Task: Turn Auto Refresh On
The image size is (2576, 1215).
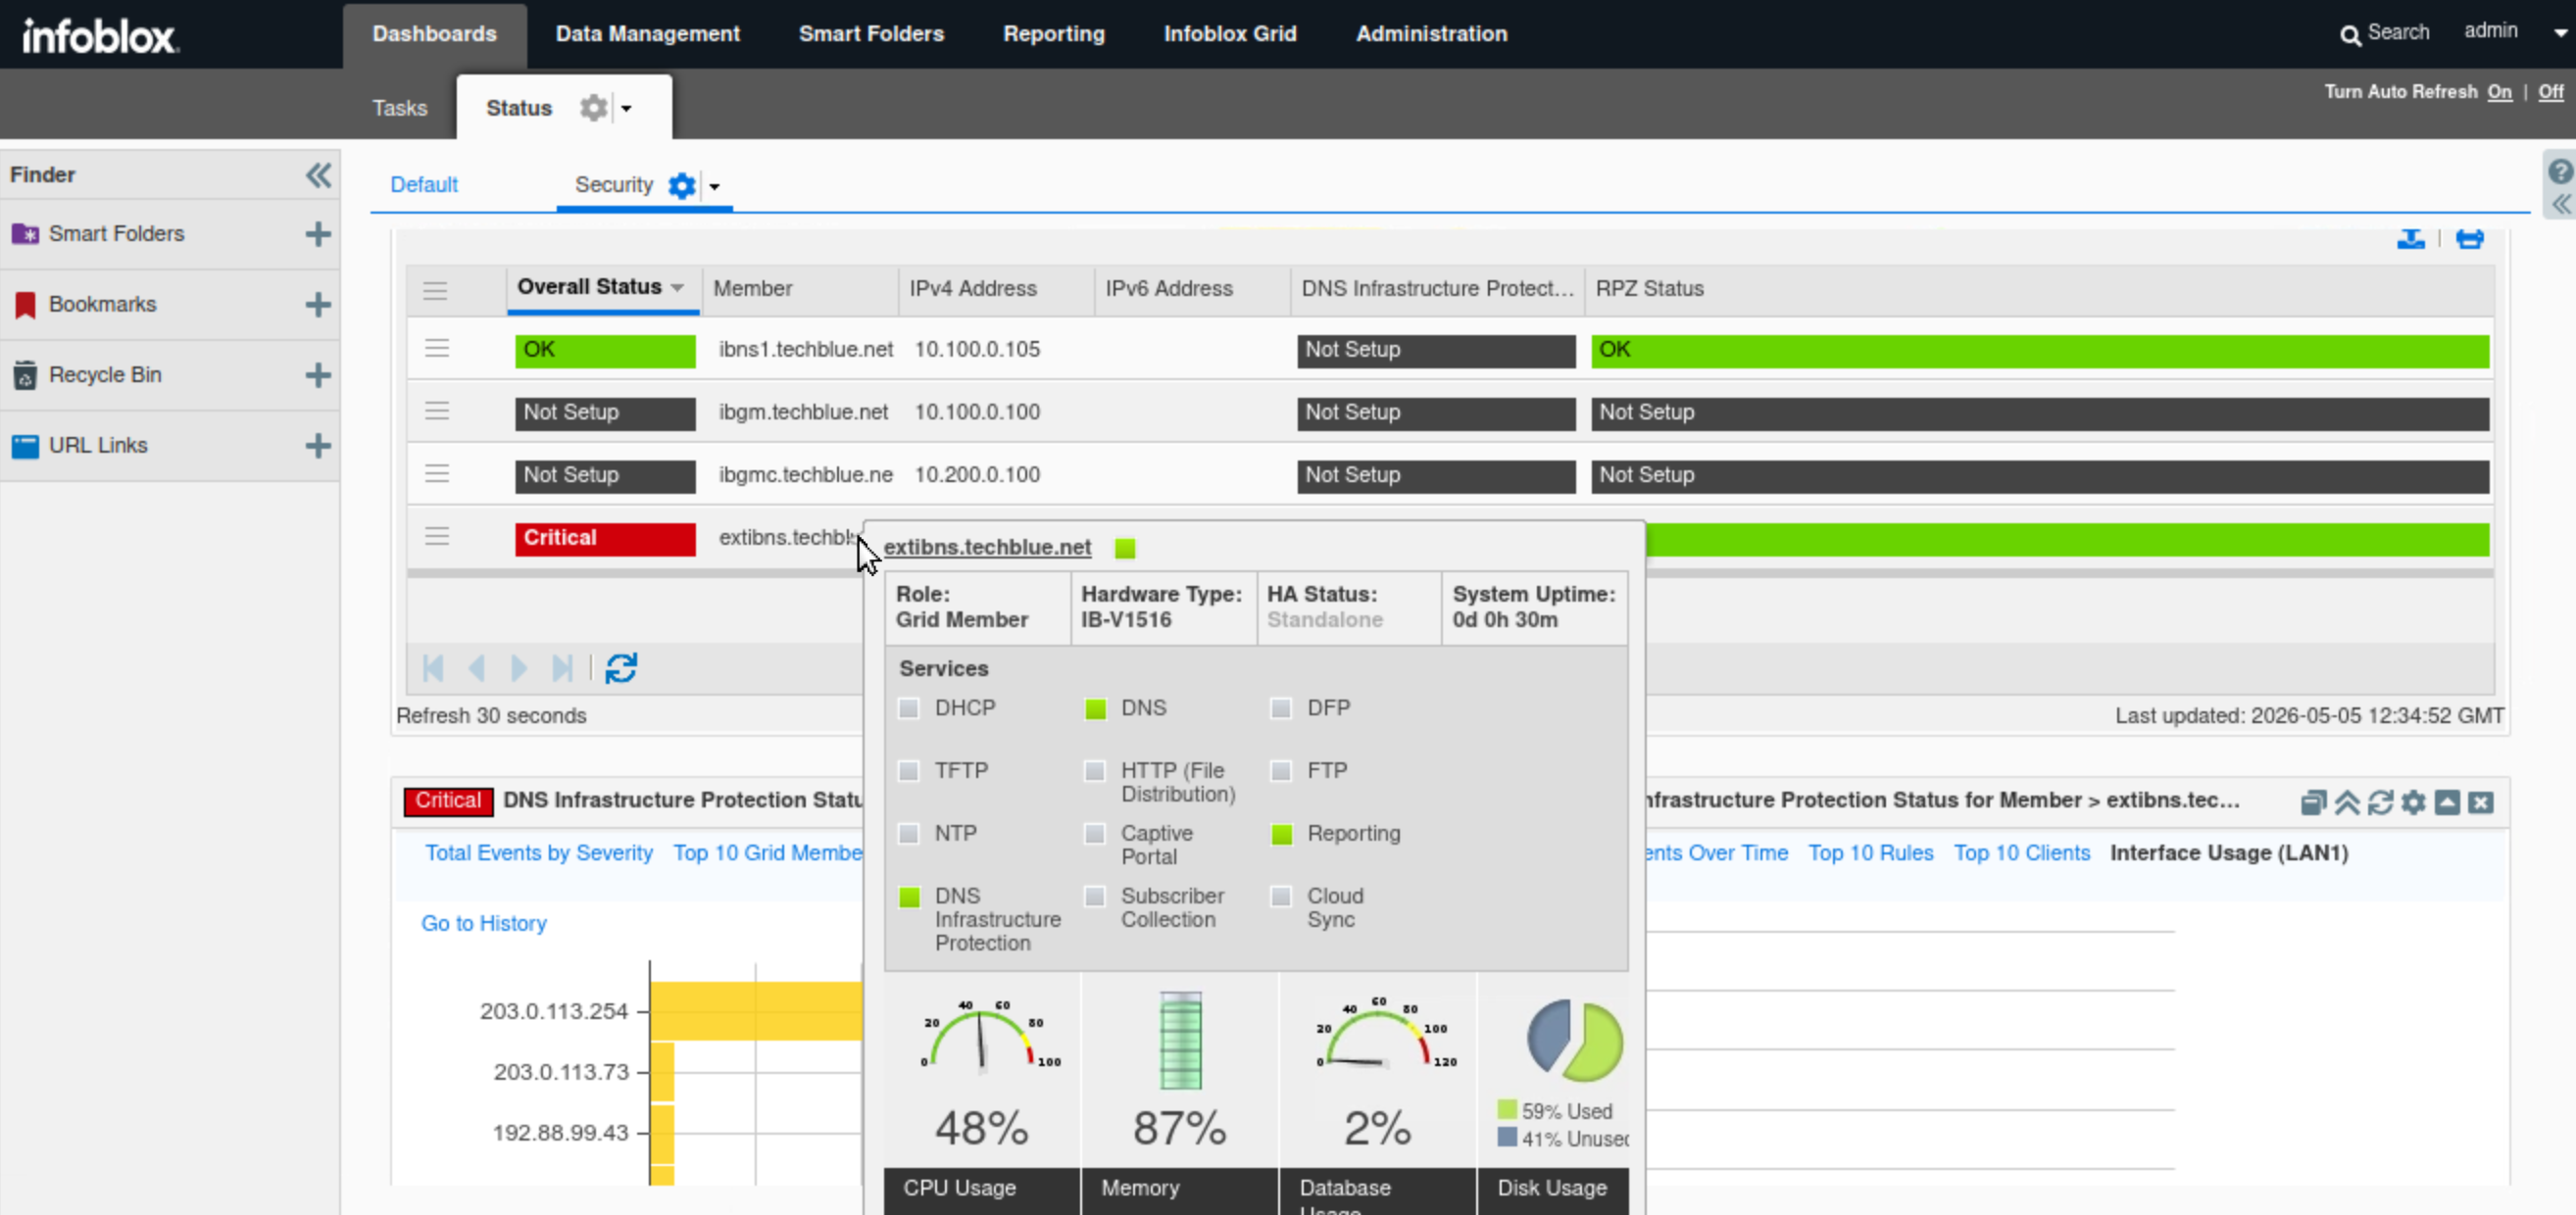Action: [2500, 92]
